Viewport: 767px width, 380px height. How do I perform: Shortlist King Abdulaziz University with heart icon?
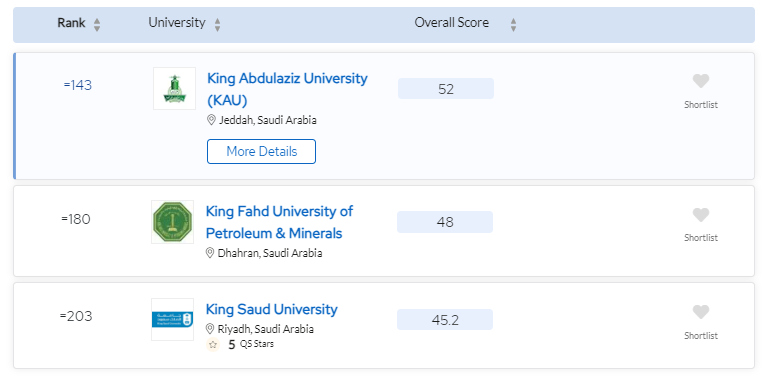pos(700,81)
